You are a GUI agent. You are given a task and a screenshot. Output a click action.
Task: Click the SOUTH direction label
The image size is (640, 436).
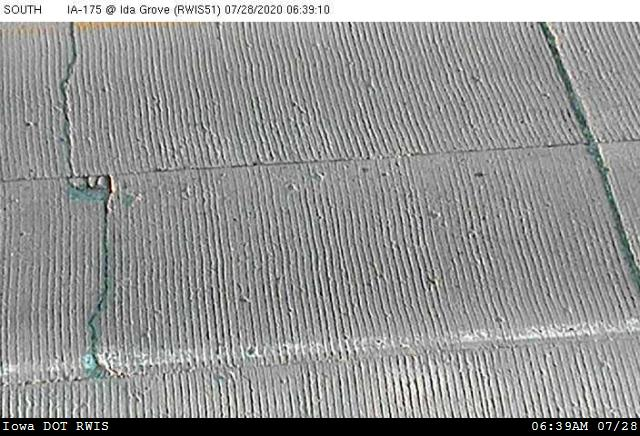tap(20, 9)
